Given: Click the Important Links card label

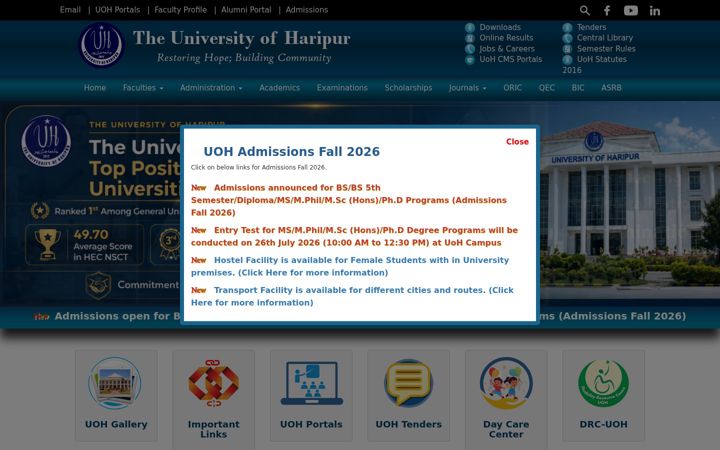Looking at the screenshot, I should pos(213,429).
